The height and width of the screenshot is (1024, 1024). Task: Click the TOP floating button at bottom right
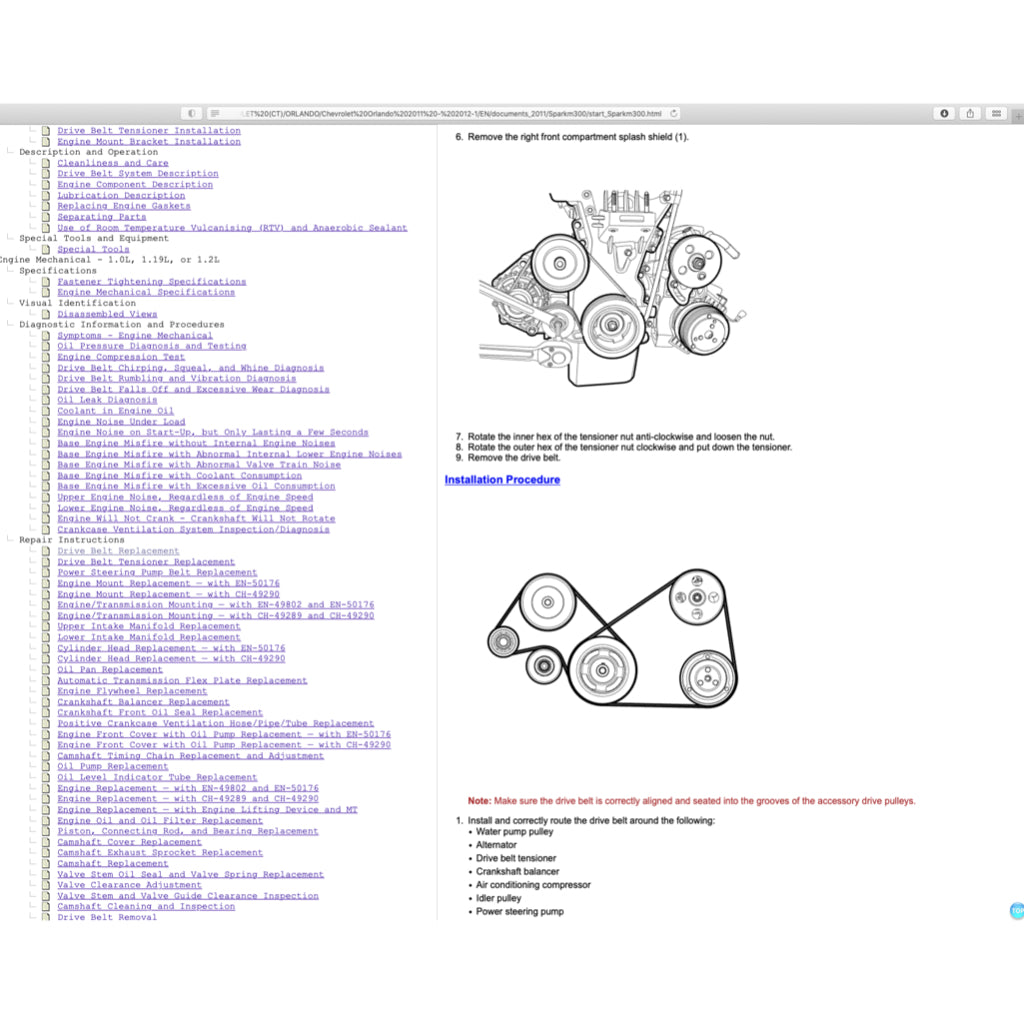click(1016, 910)
